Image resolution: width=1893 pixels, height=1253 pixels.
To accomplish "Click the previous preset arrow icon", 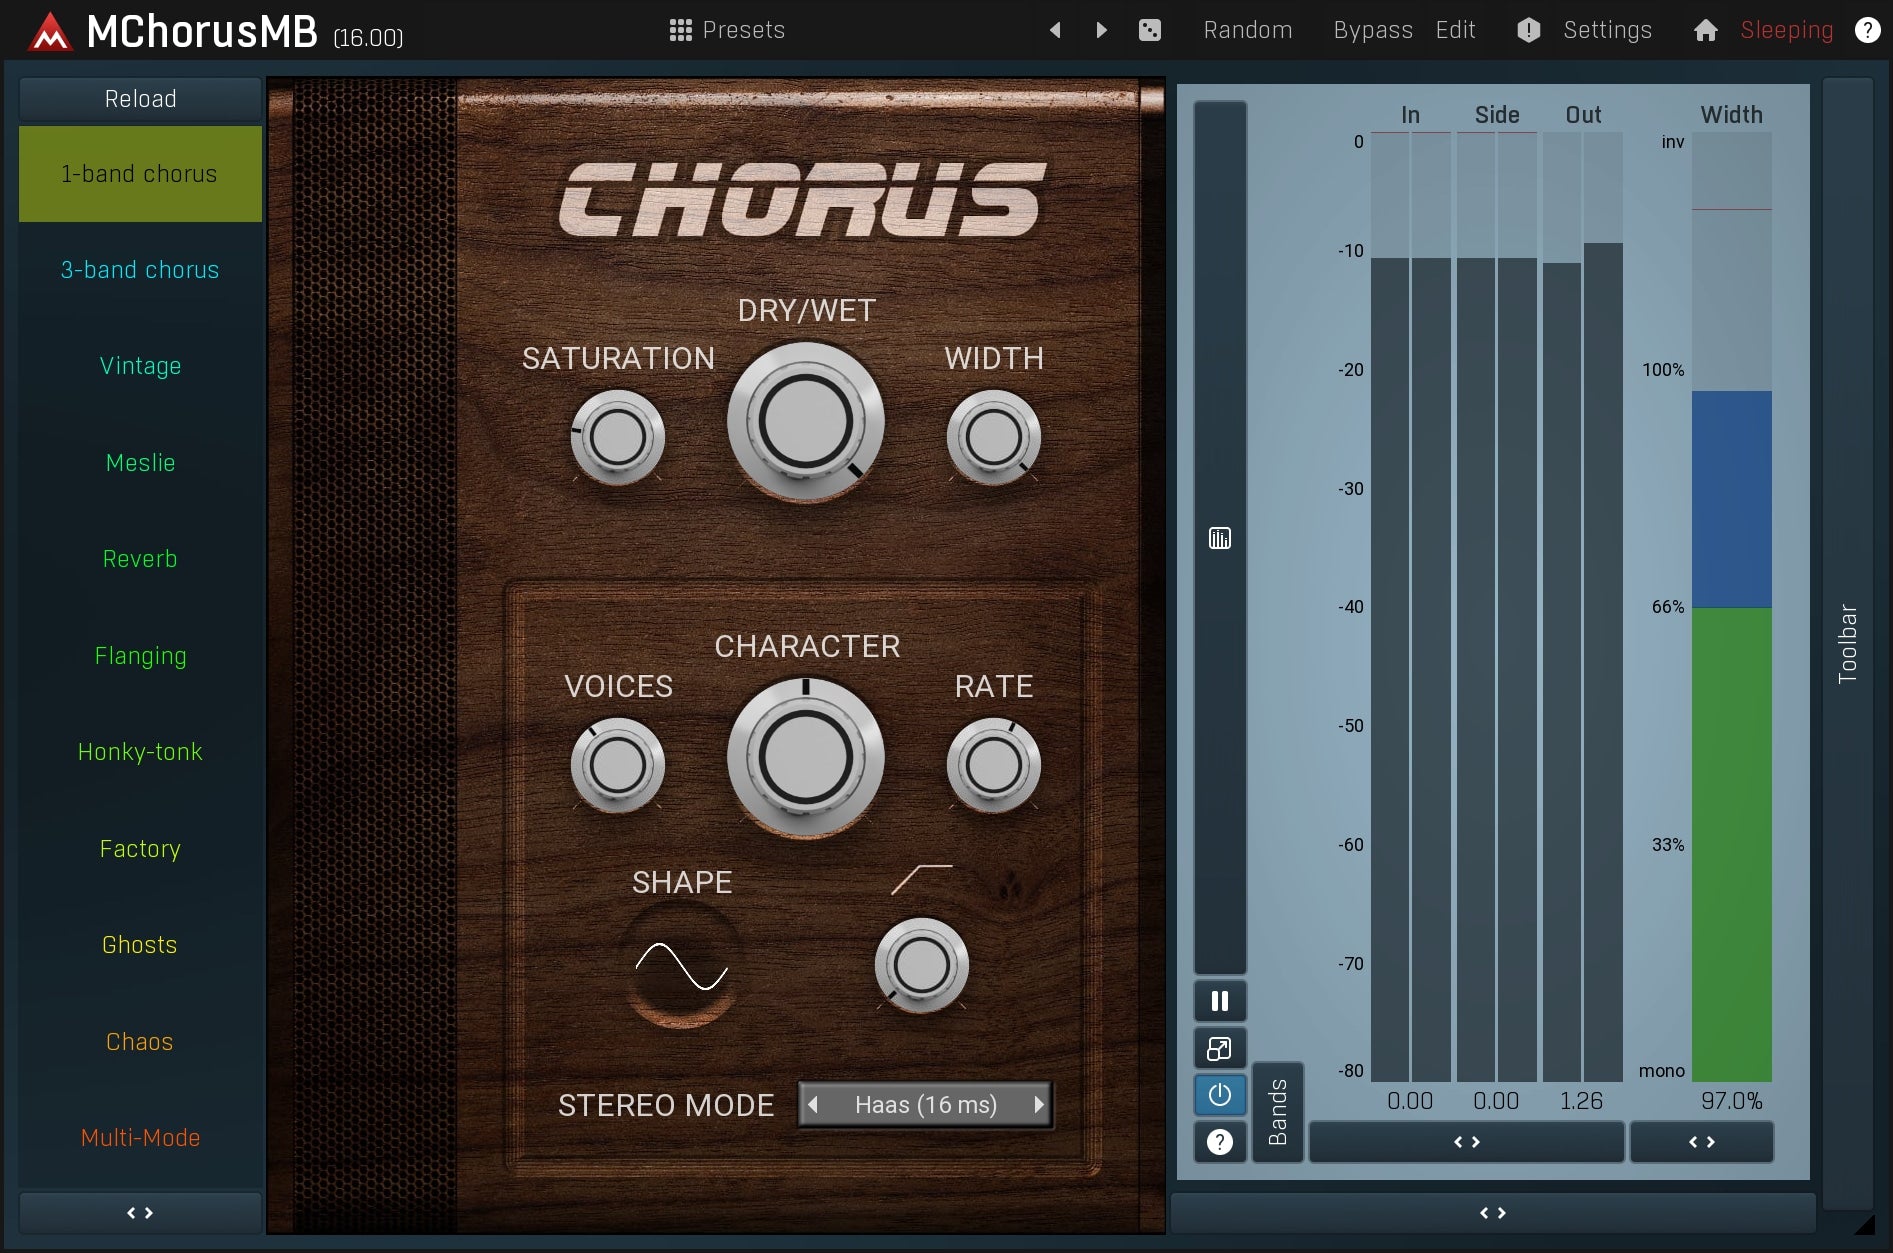I will click(1055, 30).
